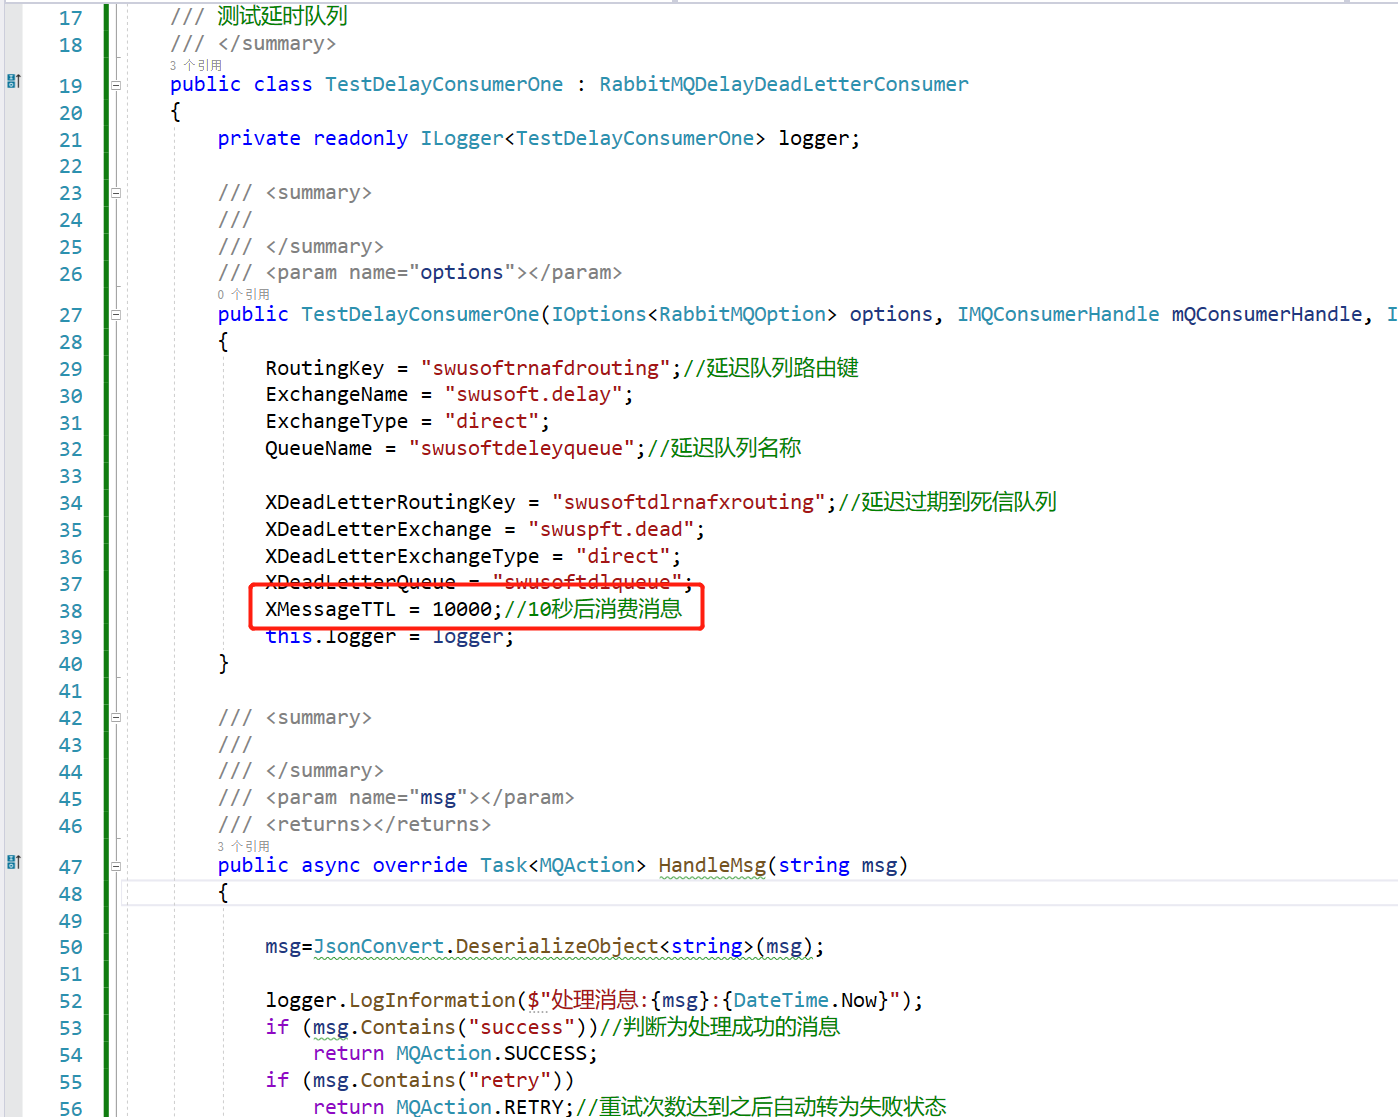Click DateTime in the log statement
The width and height of the screenshot is (1398, 1117).
click(x=781, y=1000)
